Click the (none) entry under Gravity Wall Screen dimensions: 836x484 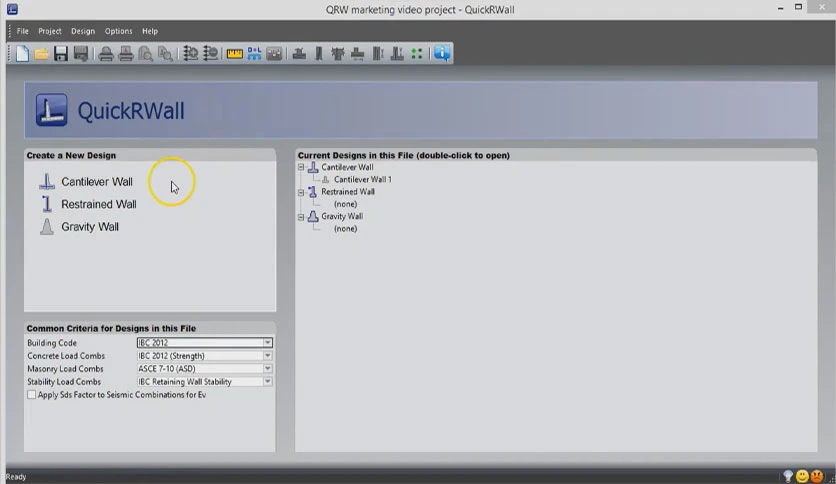tap(345, 228)
